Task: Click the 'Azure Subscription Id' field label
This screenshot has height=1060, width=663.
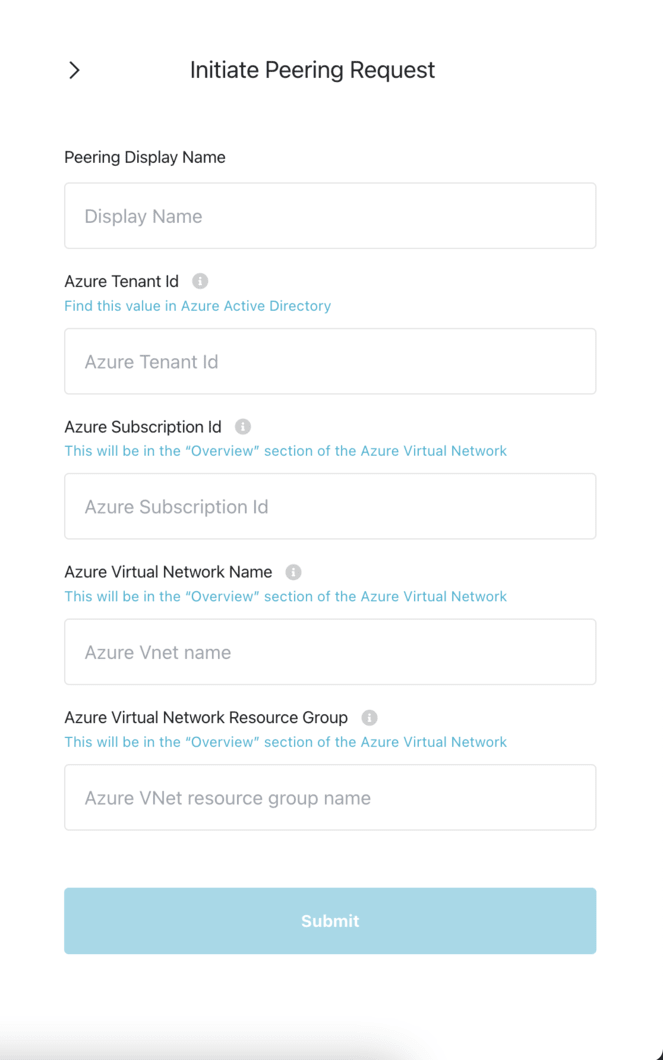Action: tap(143, 427)
